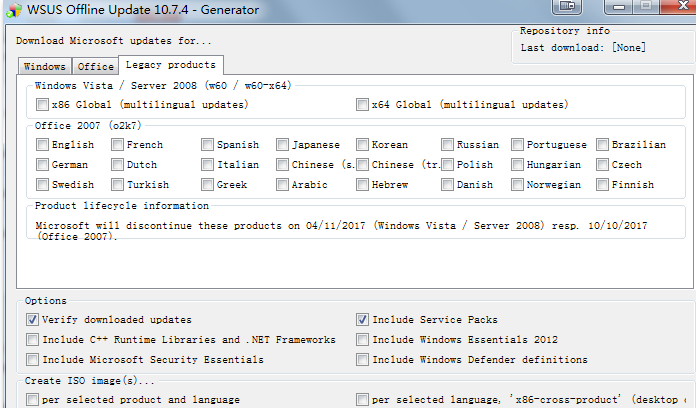Check Office 2007 Spanish
Screen dimensions: 696x408
[207, 145]
